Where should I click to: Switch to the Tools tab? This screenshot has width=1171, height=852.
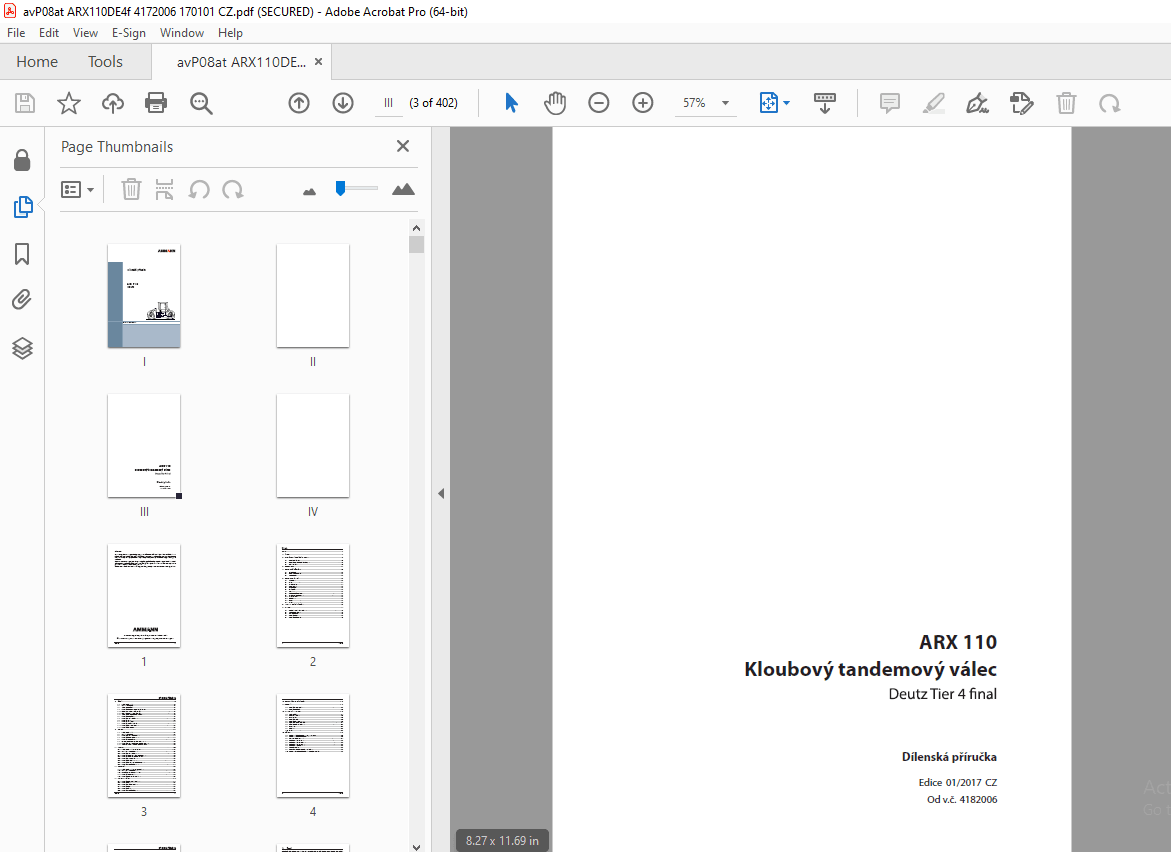pyautogui.click(x=105, y=62)
